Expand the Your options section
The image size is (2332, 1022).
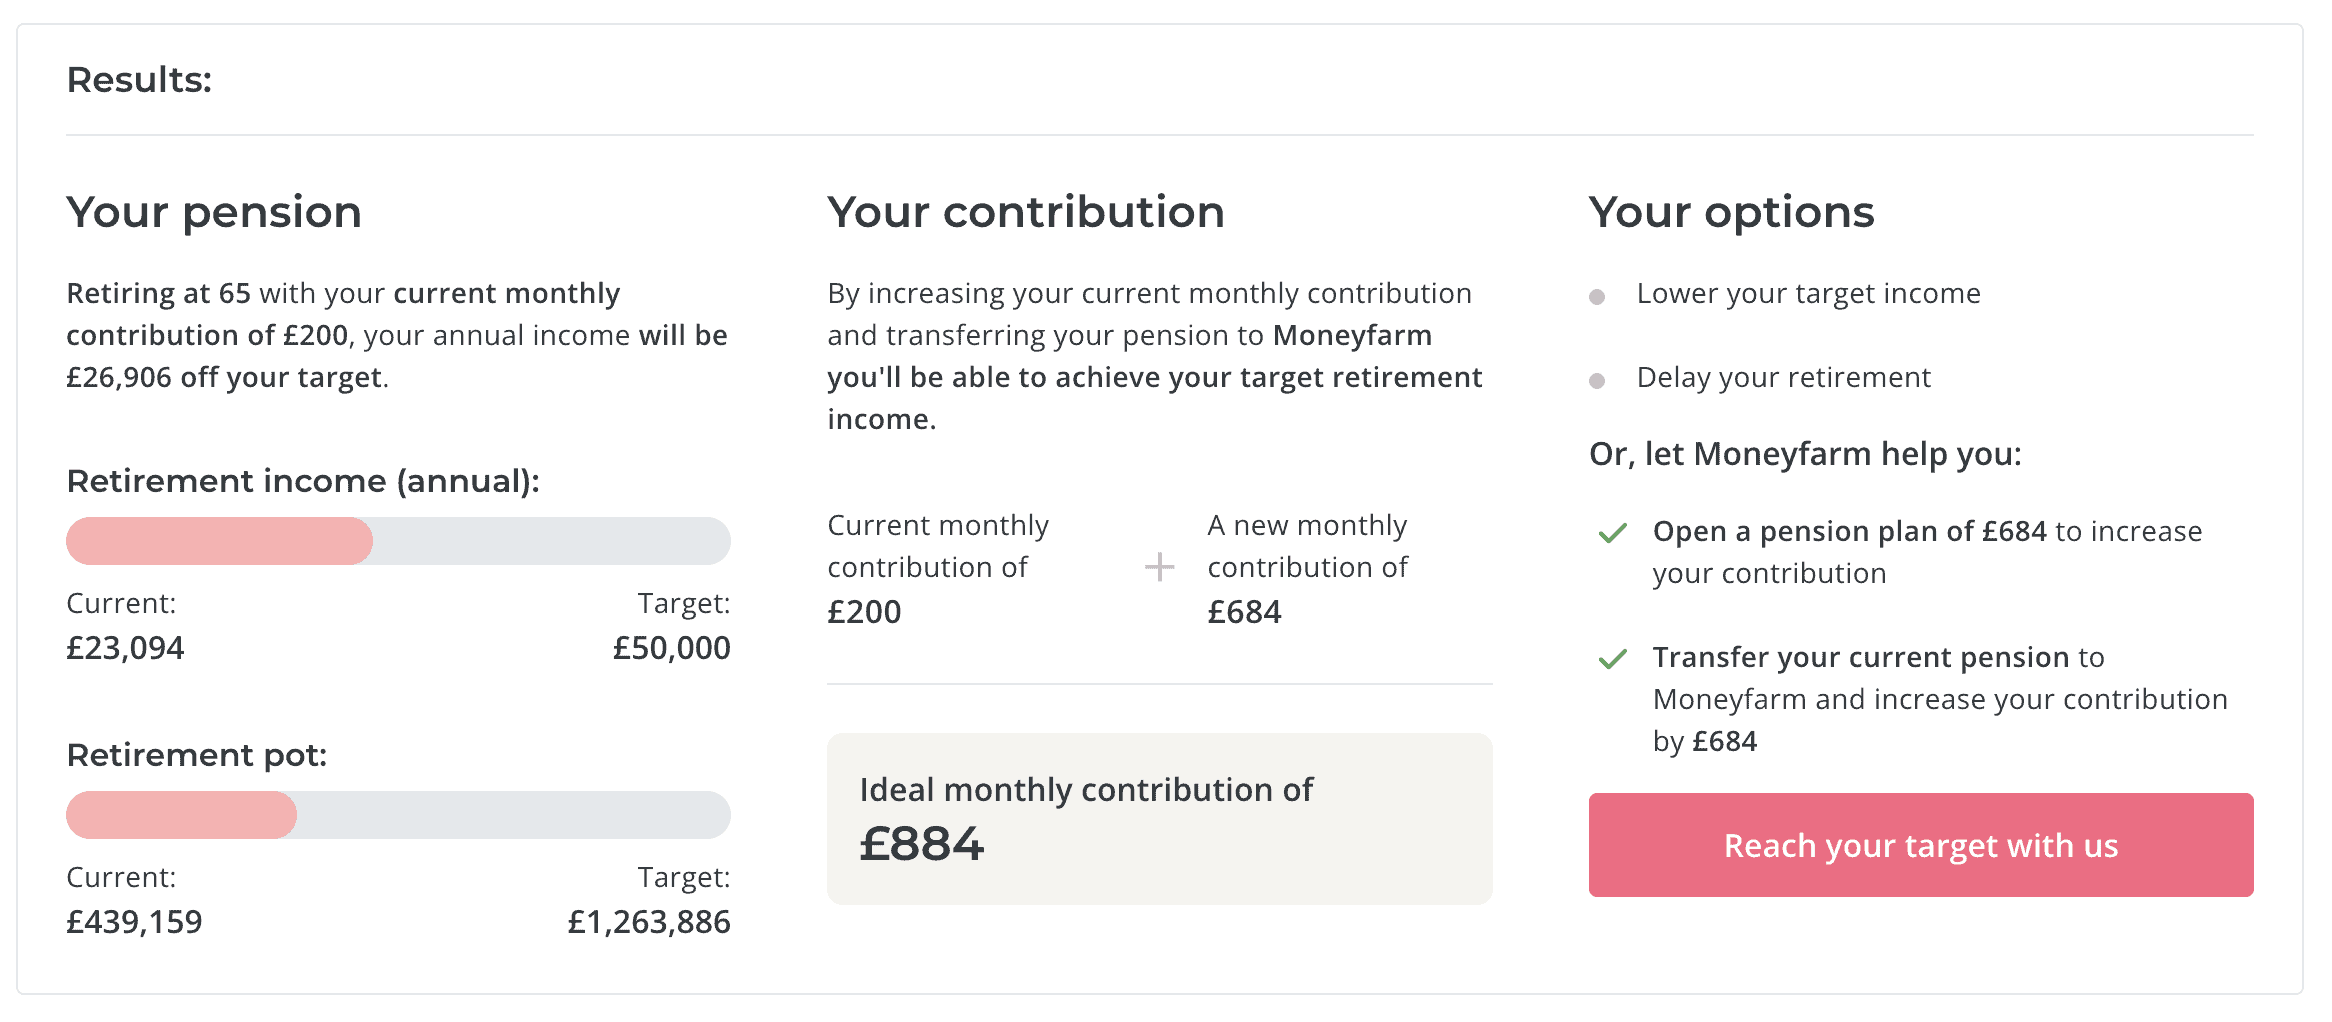(1732, 212)
